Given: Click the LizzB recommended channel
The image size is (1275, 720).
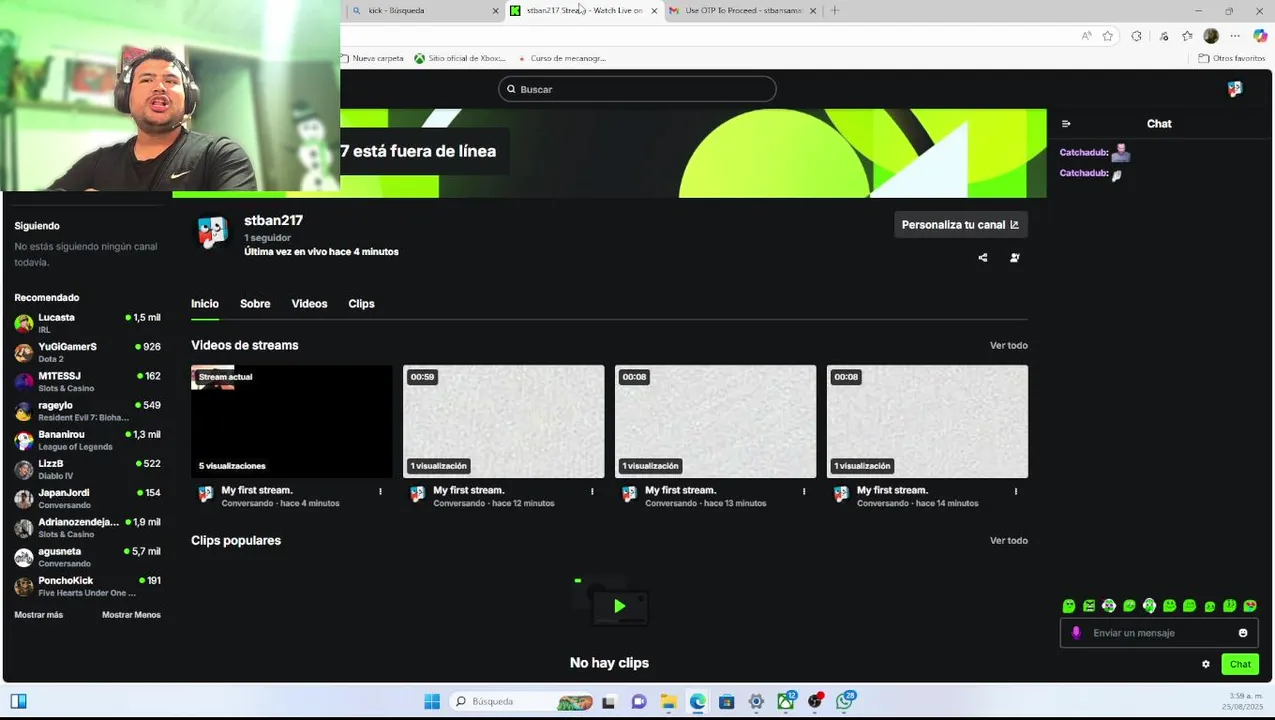Looking at the screenshot, I should pyautogui.click(x=87, y=469).
